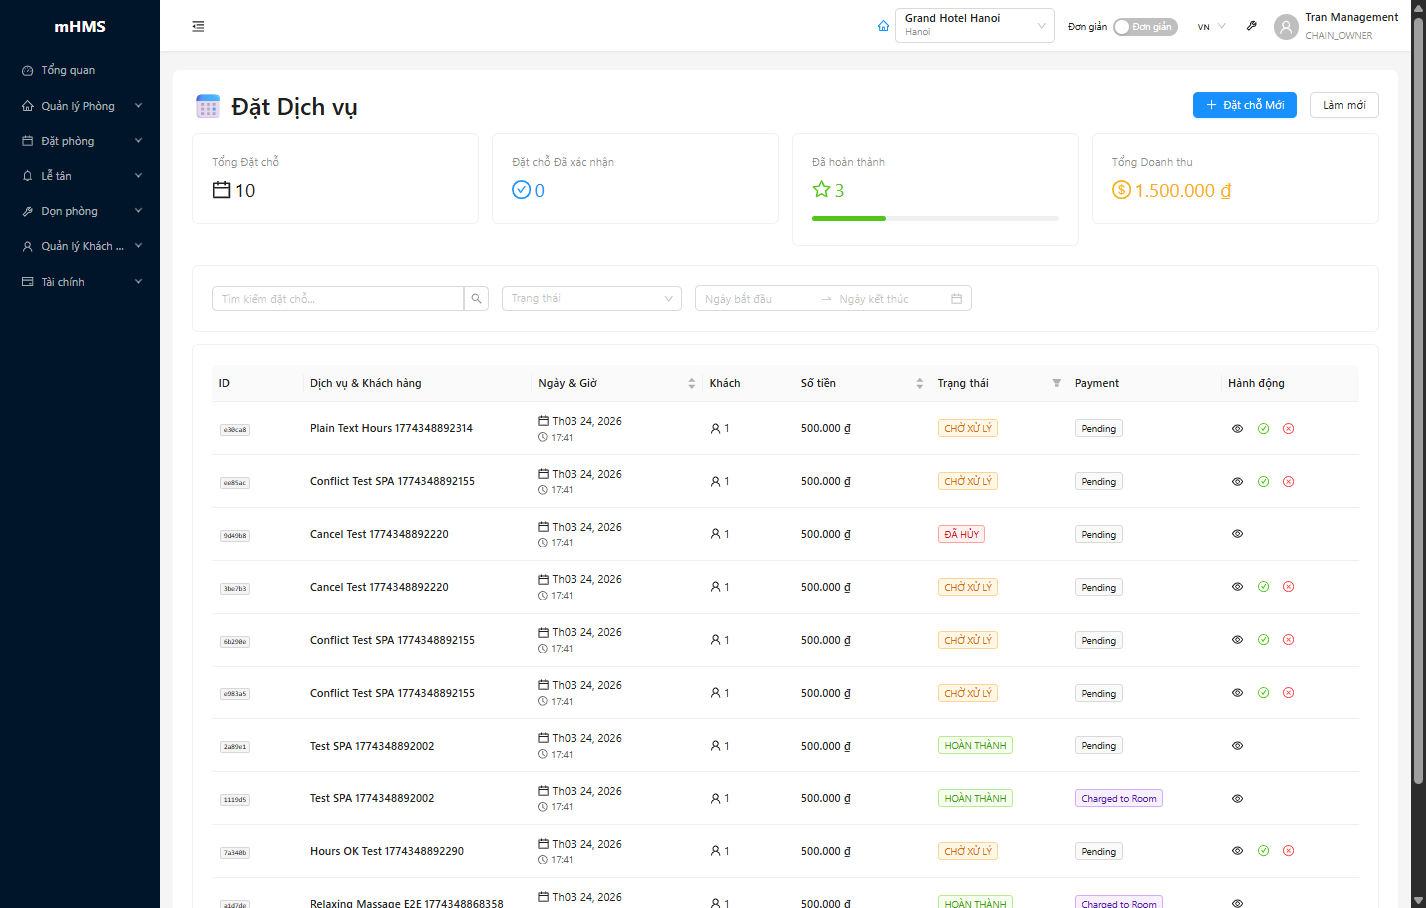Click the Đặt chỗ Mới button
1426x908 pixels.
click(x=1244, y=105)
